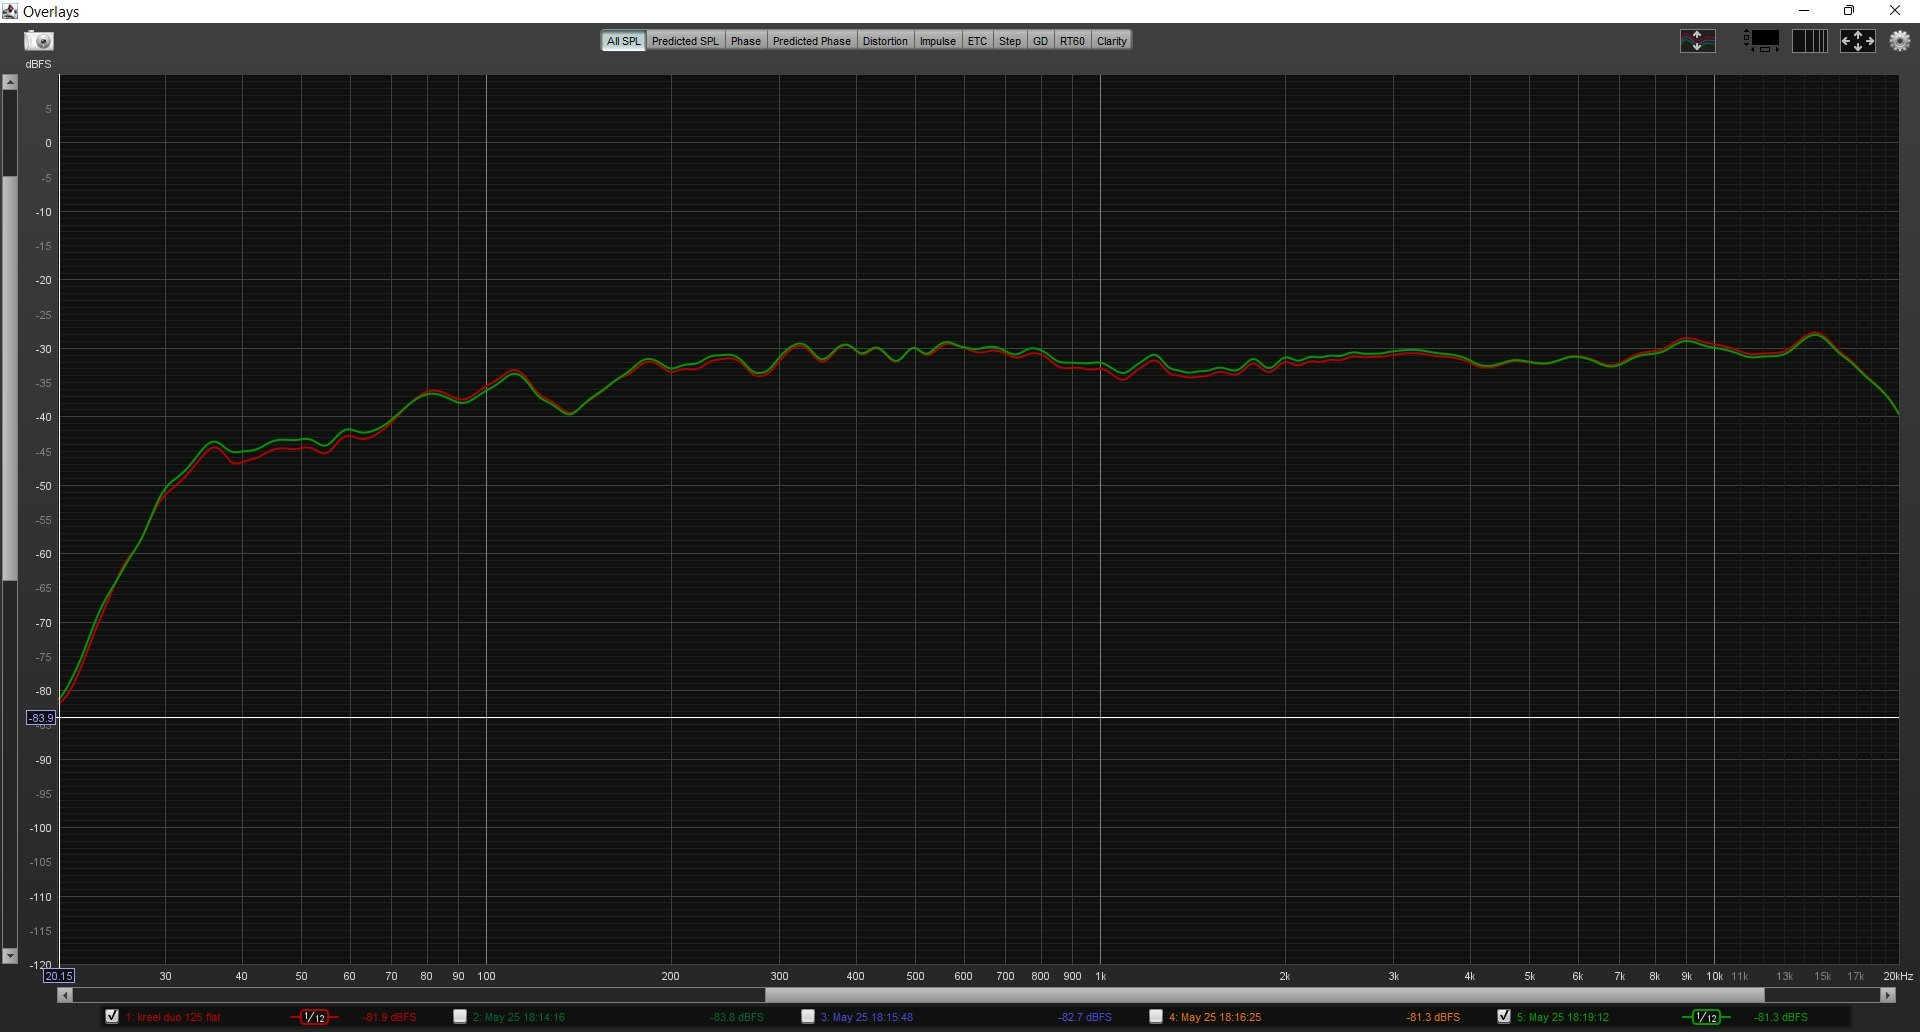1920x1032 pixels.
Task: Click the 20.15 frequency start field
Action: tap(59, 976)
